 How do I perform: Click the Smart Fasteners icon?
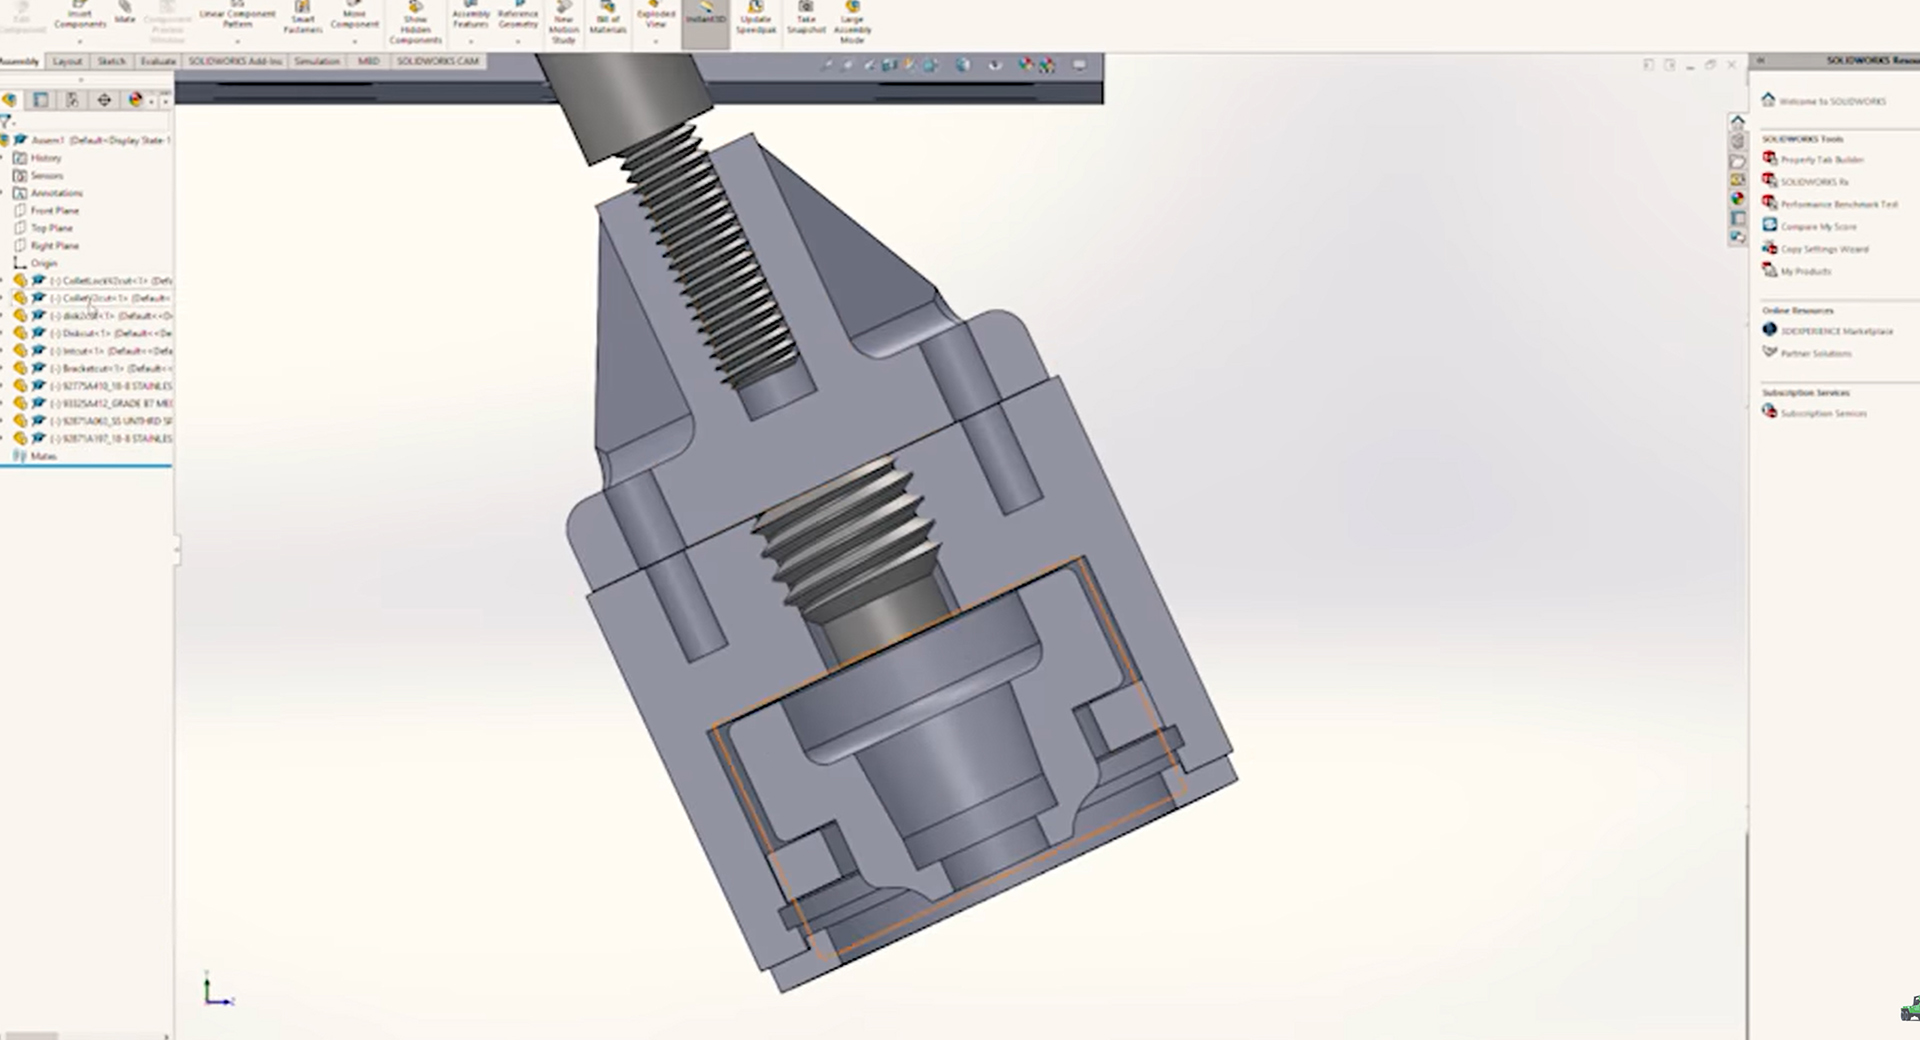tap(302, 18)
